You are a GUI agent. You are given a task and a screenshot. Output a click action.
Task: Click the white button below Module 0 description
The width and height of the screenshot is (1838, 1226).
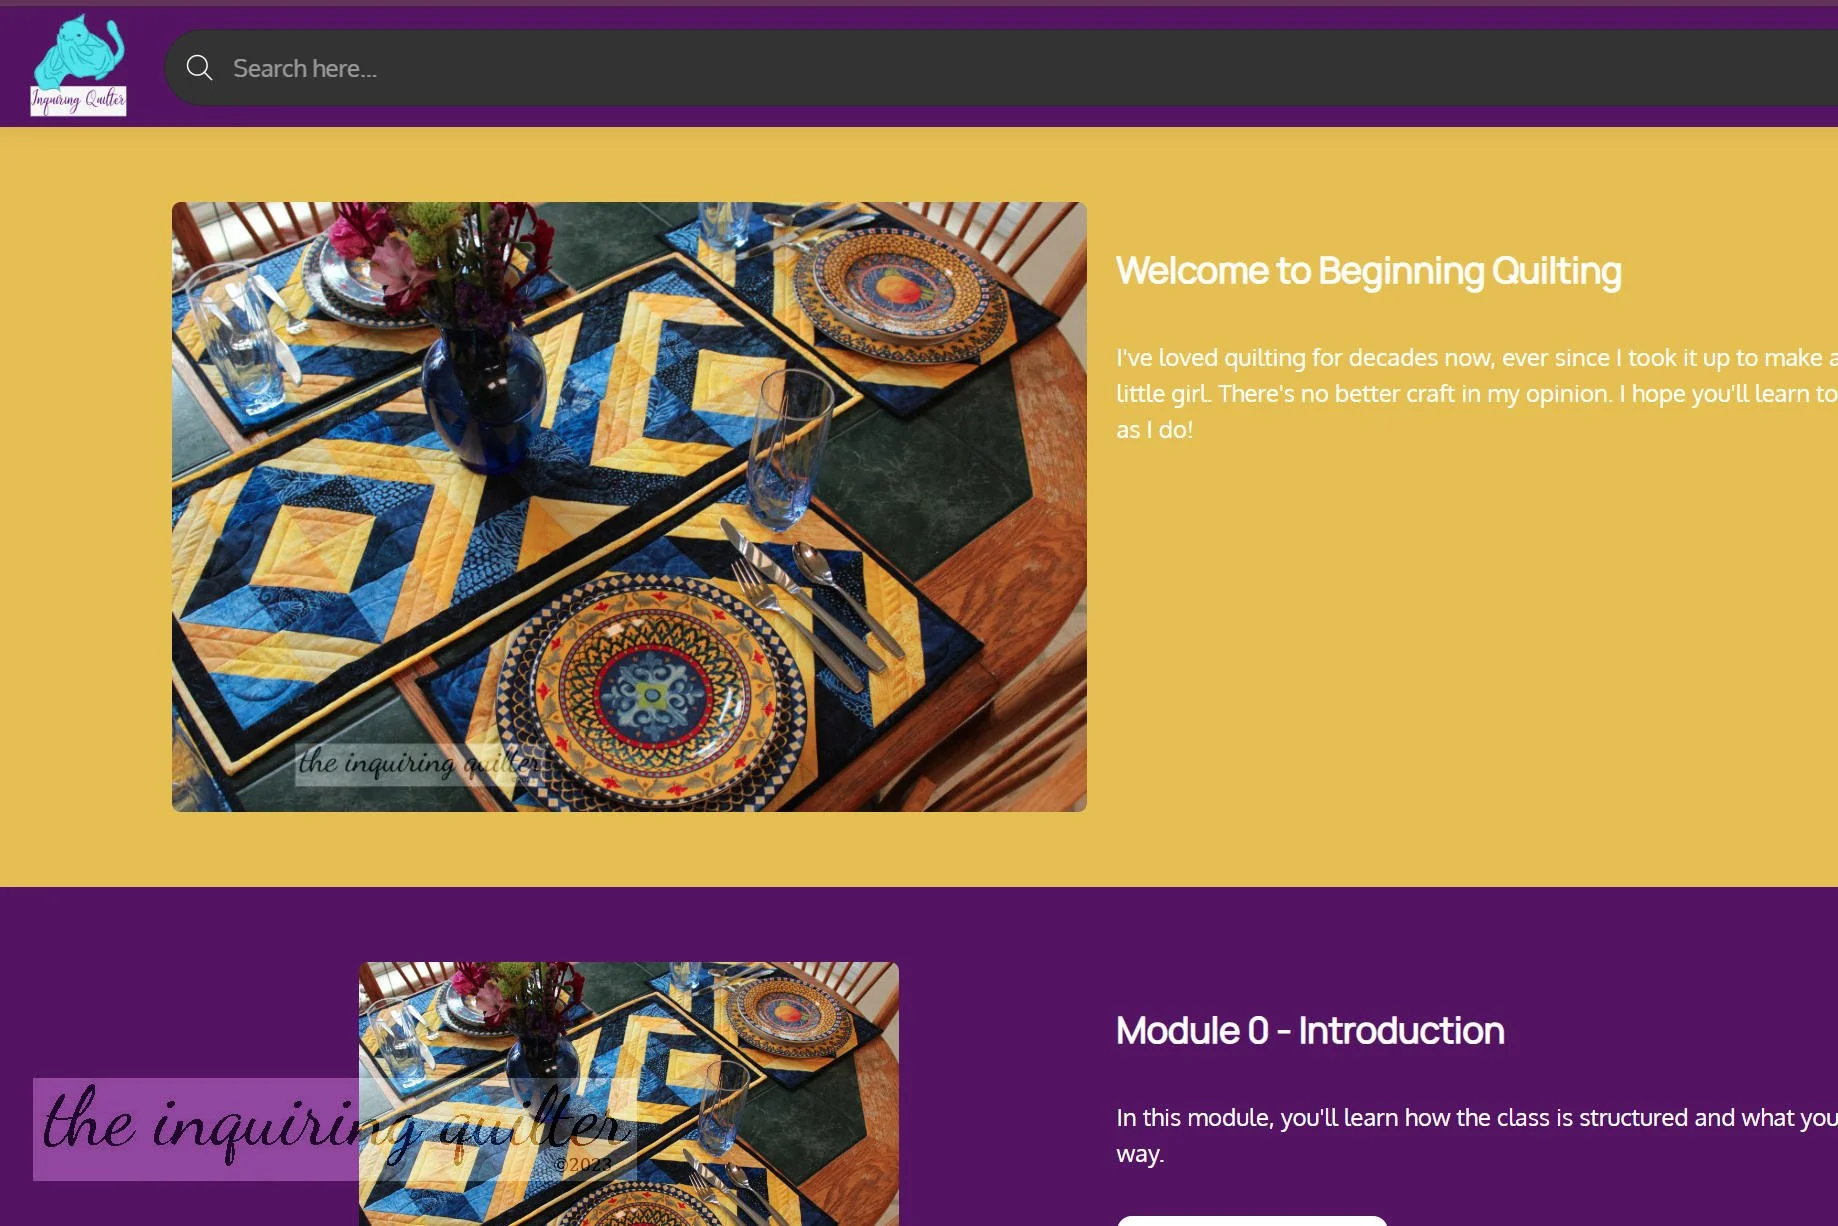click(x=1251, y=1221)
